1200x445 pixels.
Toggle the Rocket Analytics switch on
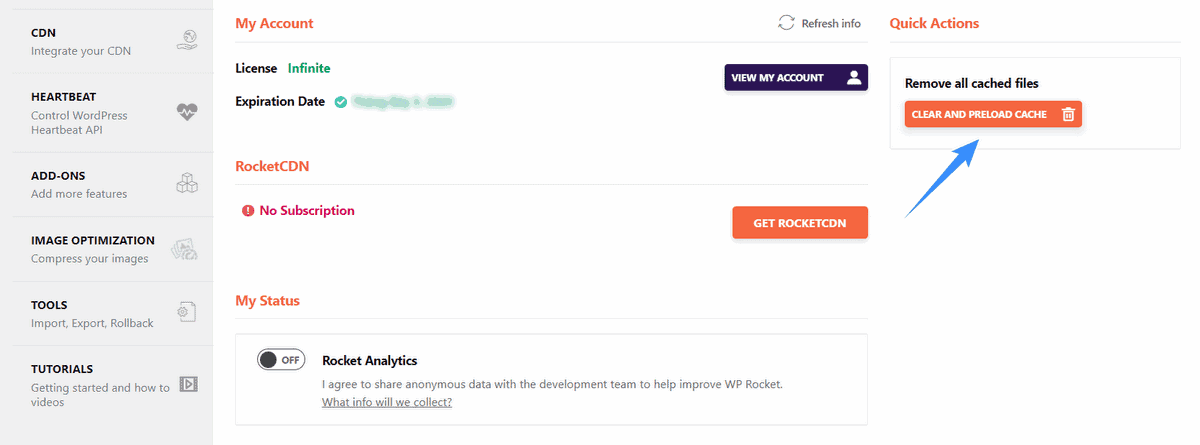(x=281, y=360)
